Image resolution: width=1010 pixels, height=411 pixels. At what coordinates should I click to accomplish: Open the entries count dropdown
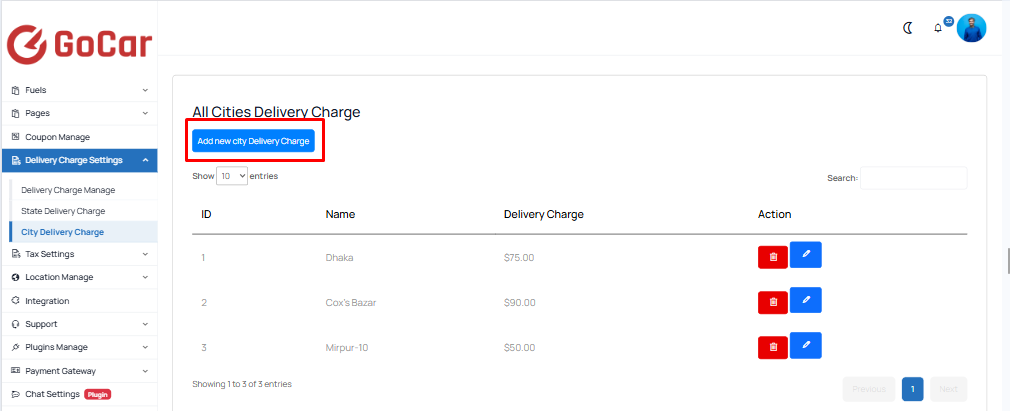click(x=232, y=176)
